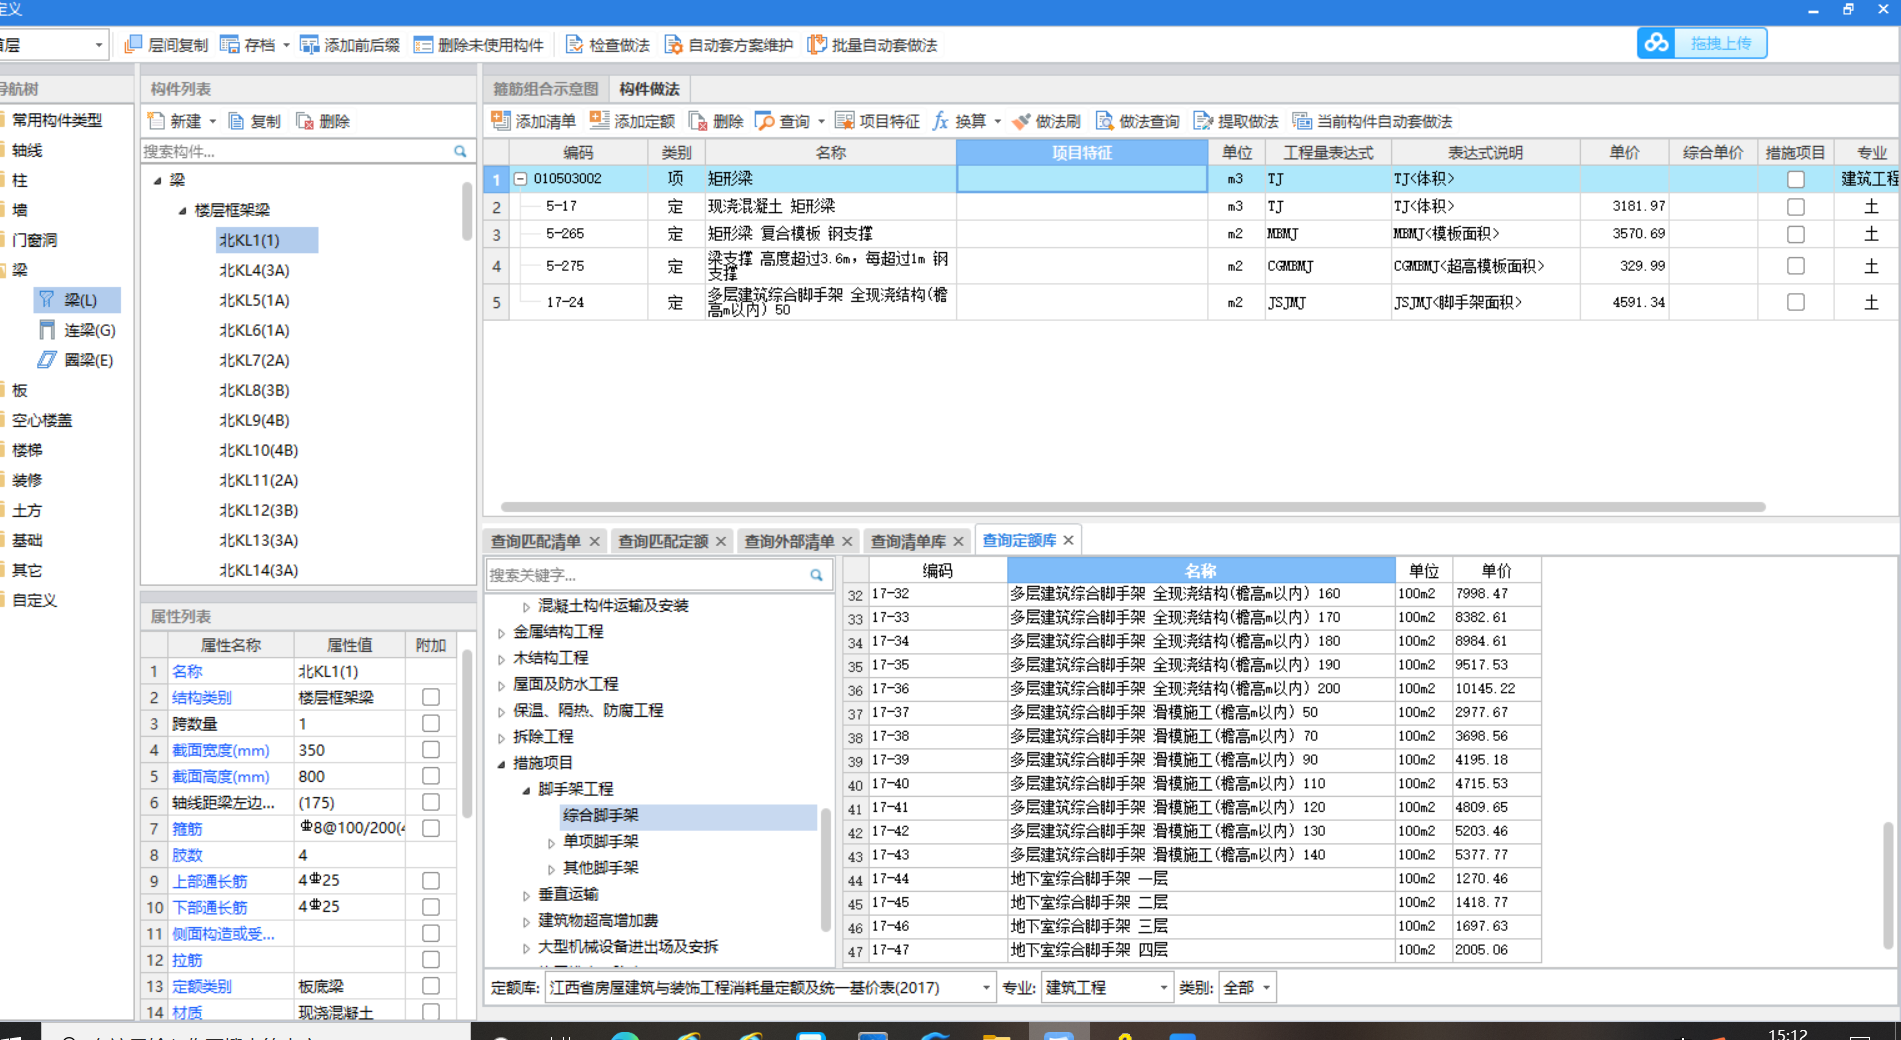Viewport: 1901px width, 1040px height.
Task: Toggle 措施项目 checkbox for row 5-265
Action: coord(1796,234)
